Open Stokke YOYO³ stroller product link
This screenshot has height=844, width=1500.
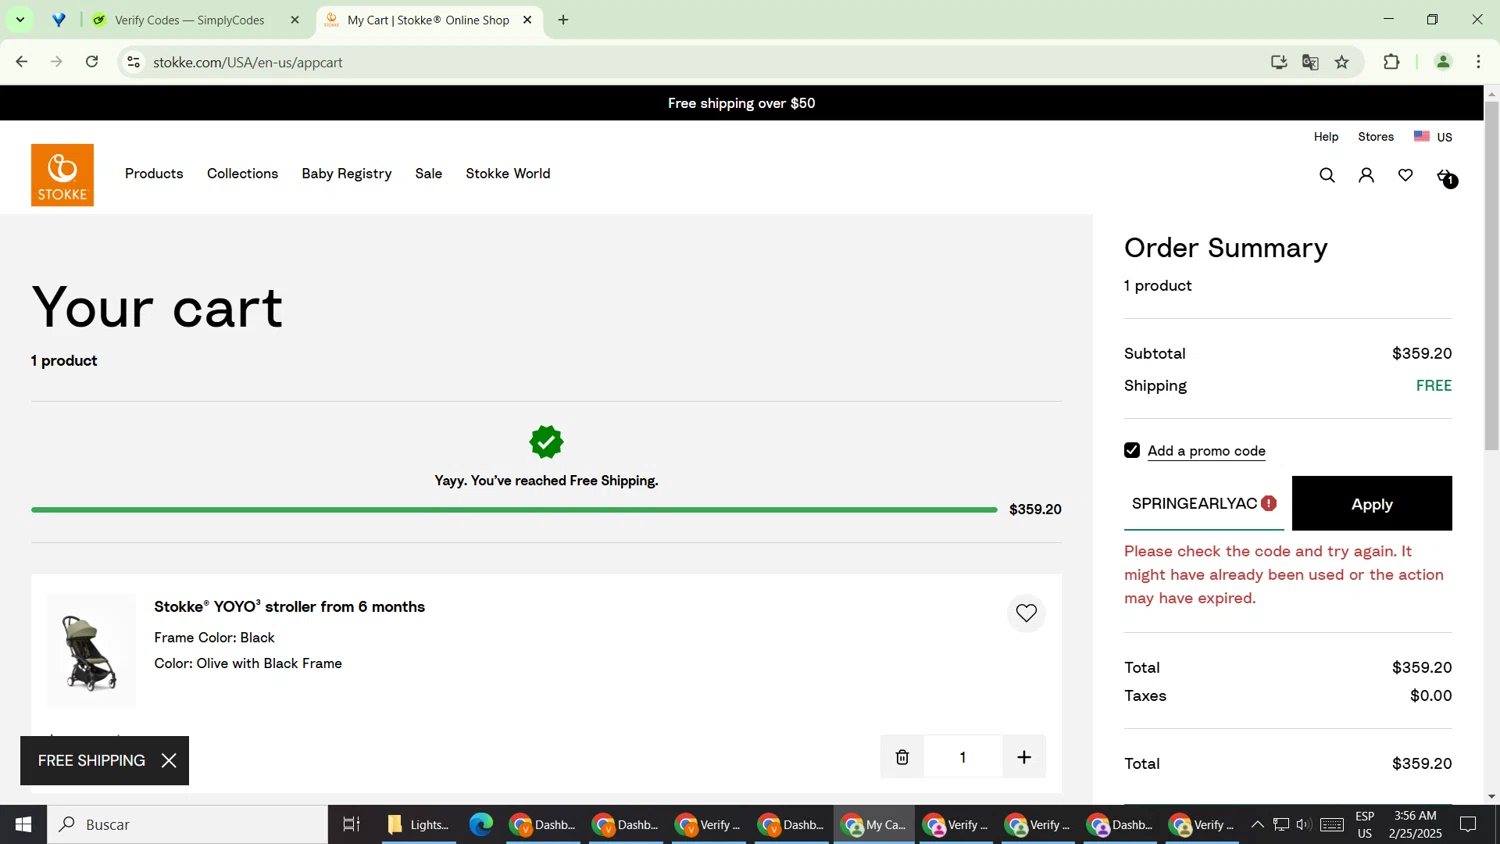click(x=290, y=607)
